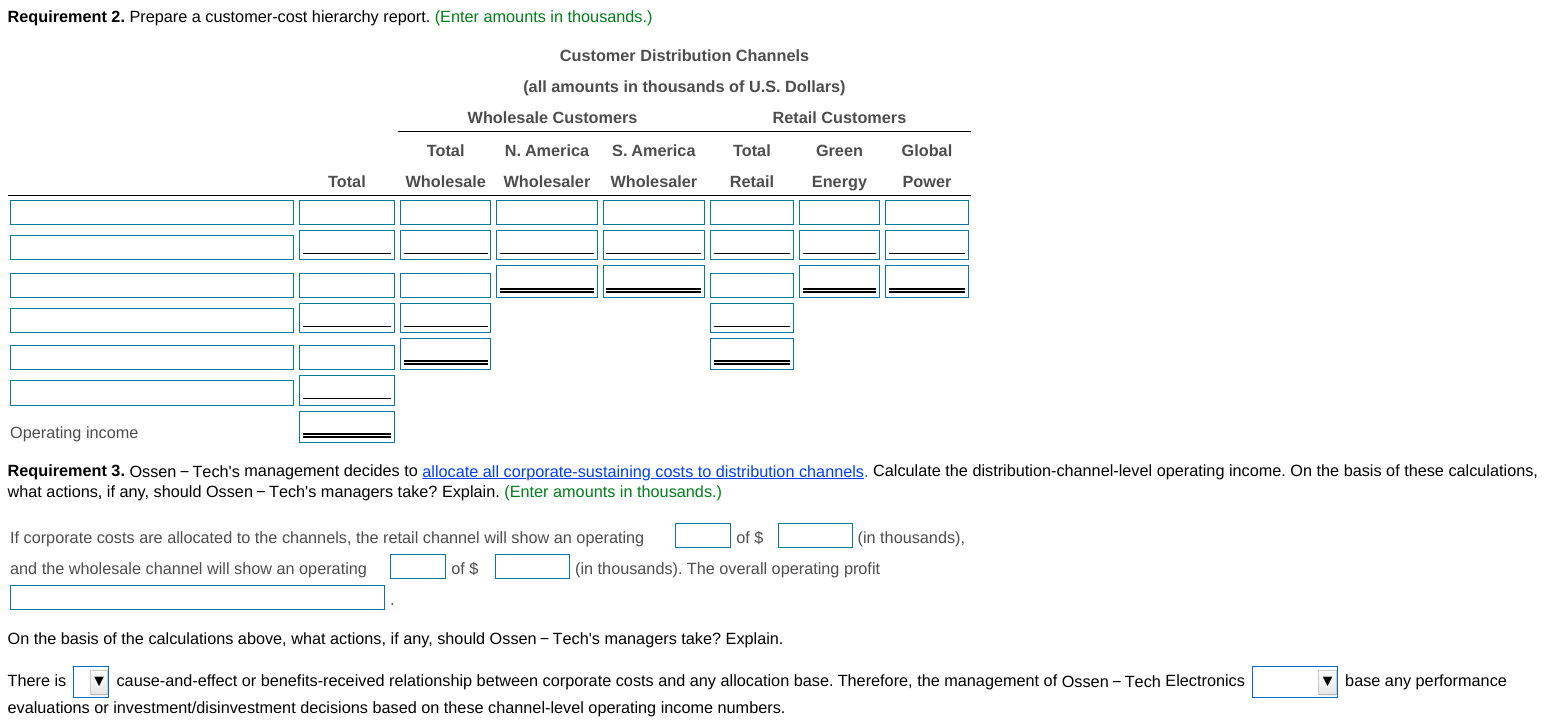Click the "Requirement 3." heading text
Image resolution: width=1549 pixels, height=726 pixels.
66,471
